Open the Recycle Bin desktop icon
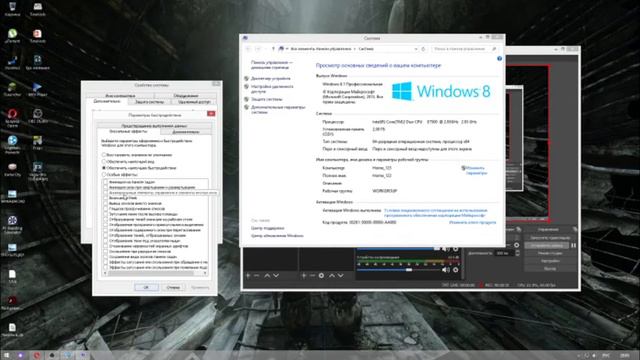640x360 pixels. tap(12, 8)
